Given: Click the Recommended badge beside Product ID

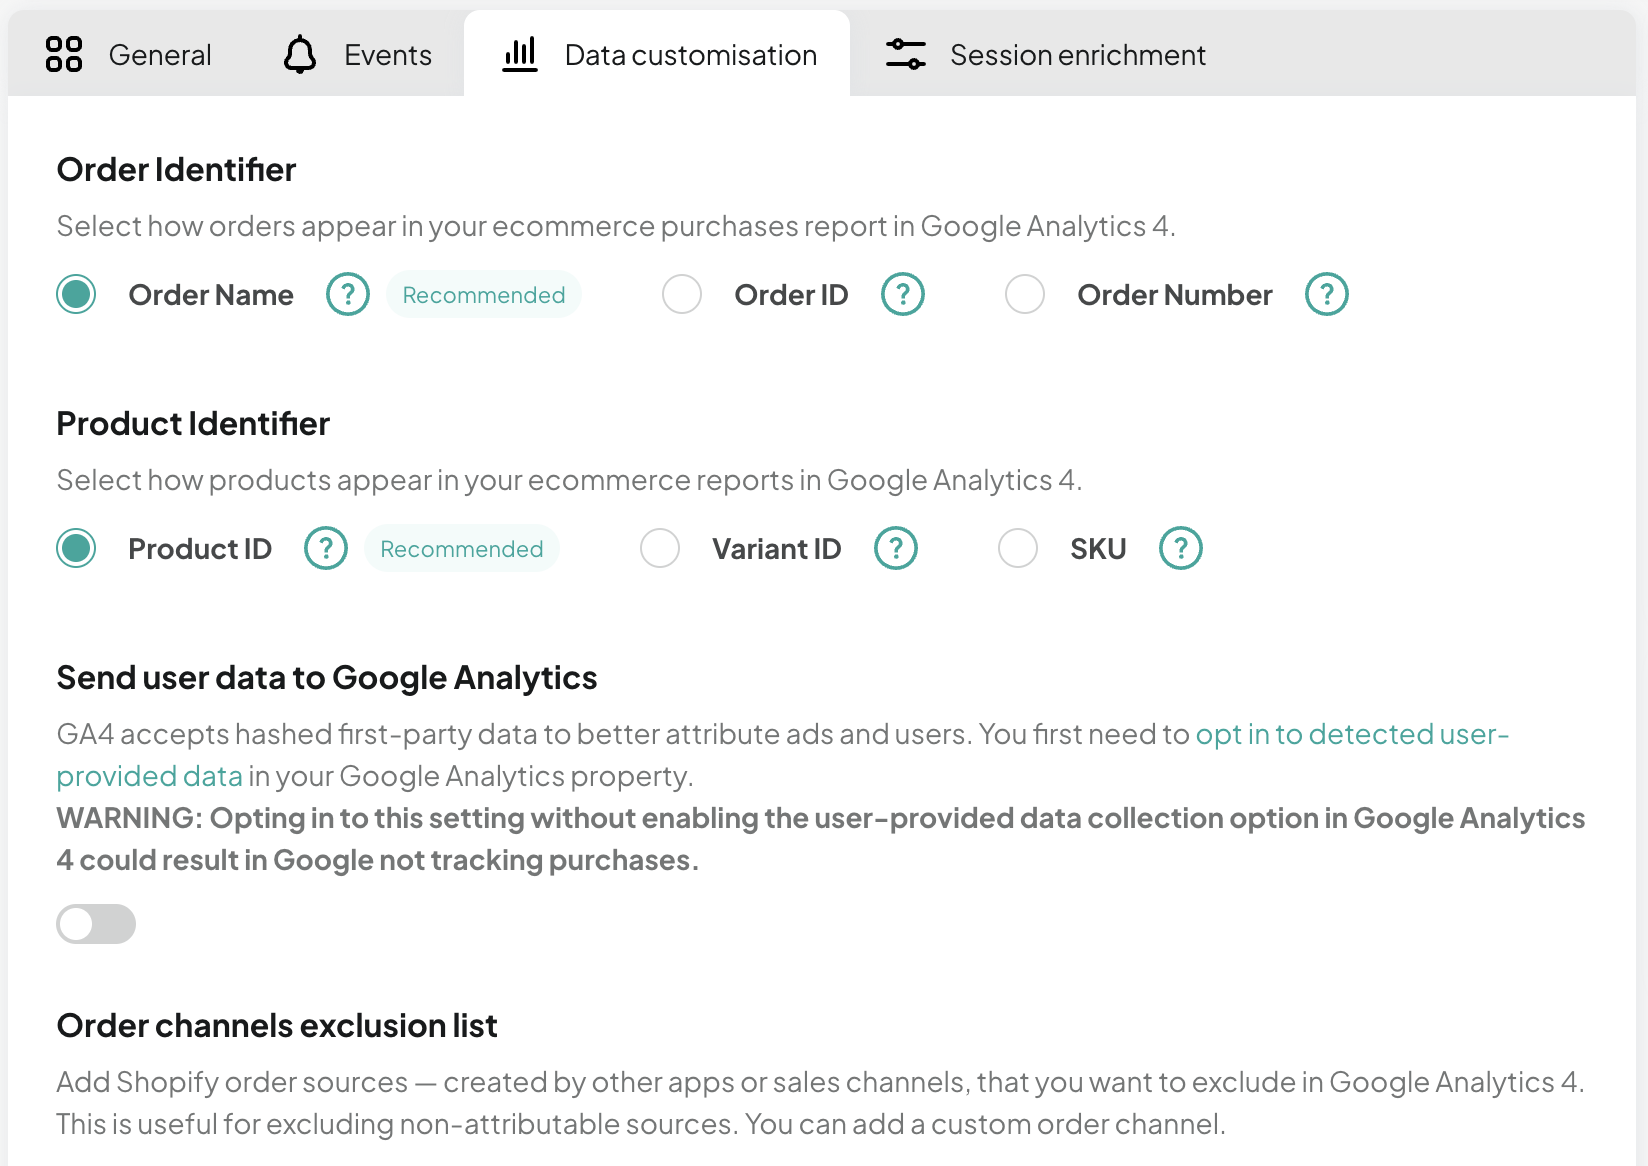Looking at the screenshot, I should [462, 549].
